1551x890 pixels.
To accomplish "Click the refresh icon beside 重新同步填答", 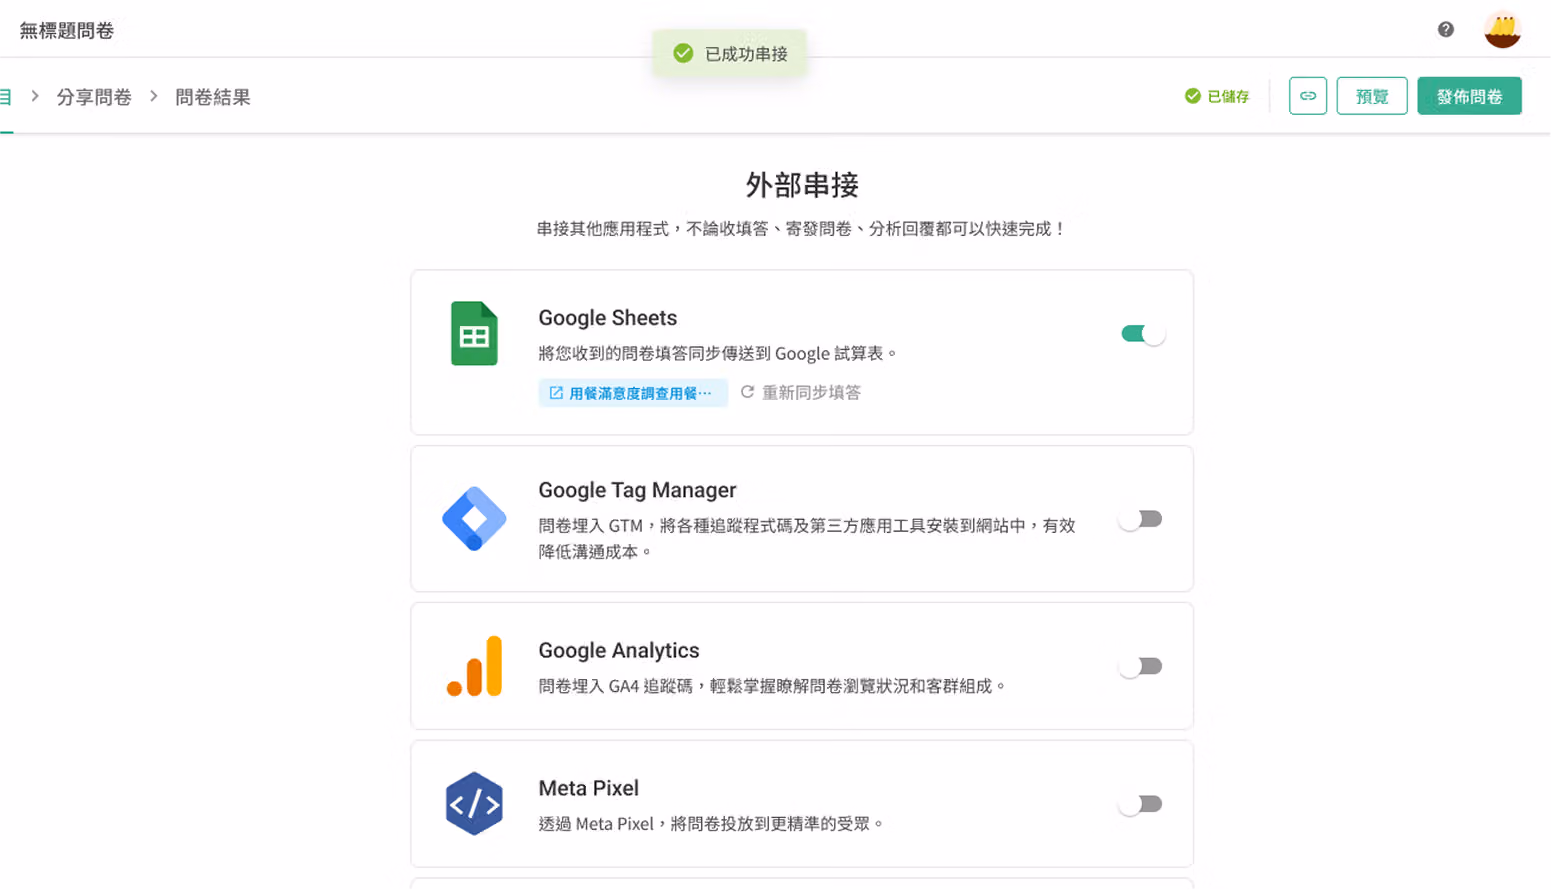I will 747,392.
